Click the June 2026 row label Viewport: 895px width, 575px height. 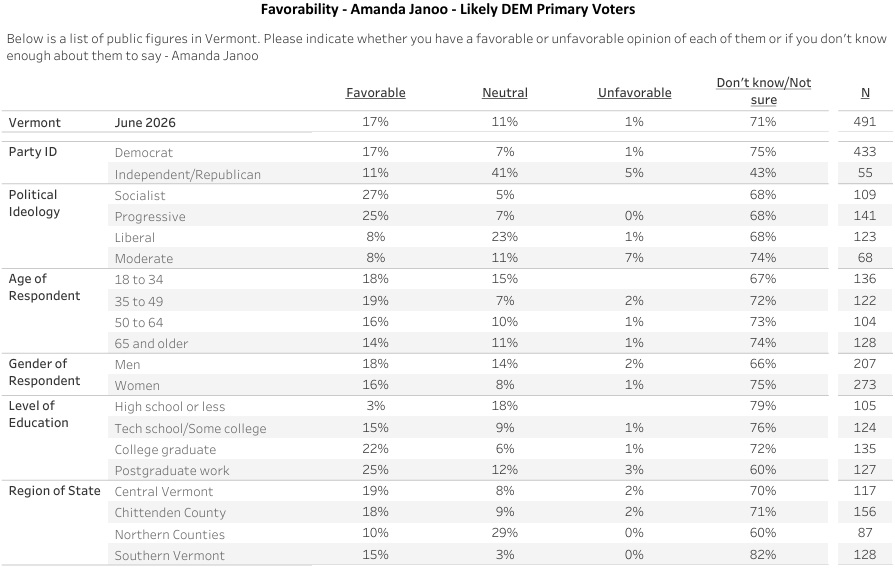(x=145, y=123)
